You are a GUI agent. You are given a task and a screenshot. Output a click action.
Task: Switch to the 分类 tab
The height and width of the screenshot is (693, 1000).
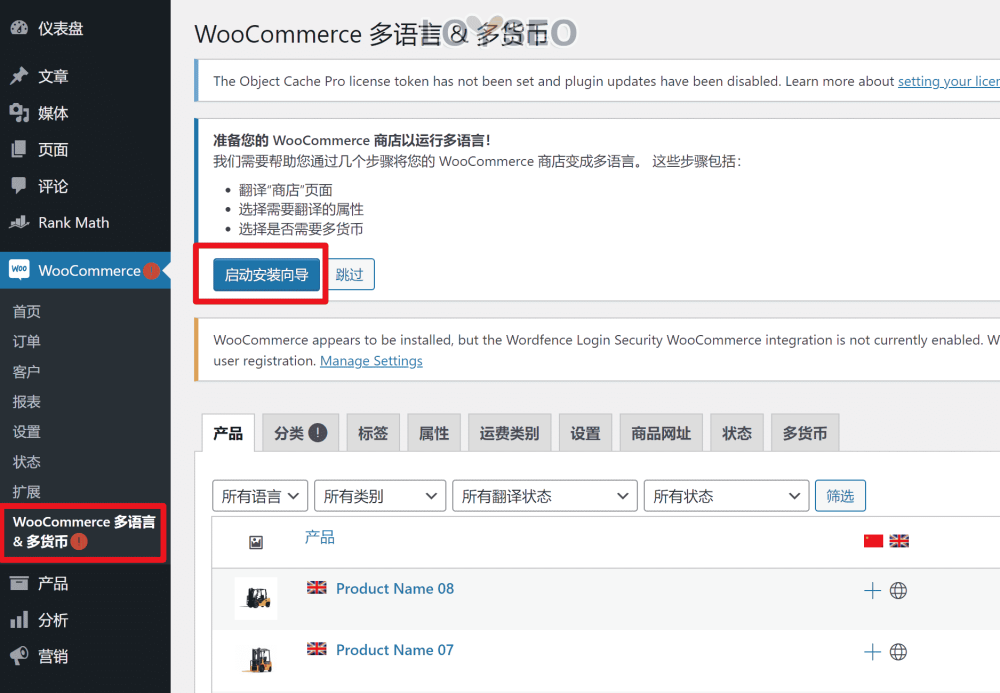coord(300,433)
